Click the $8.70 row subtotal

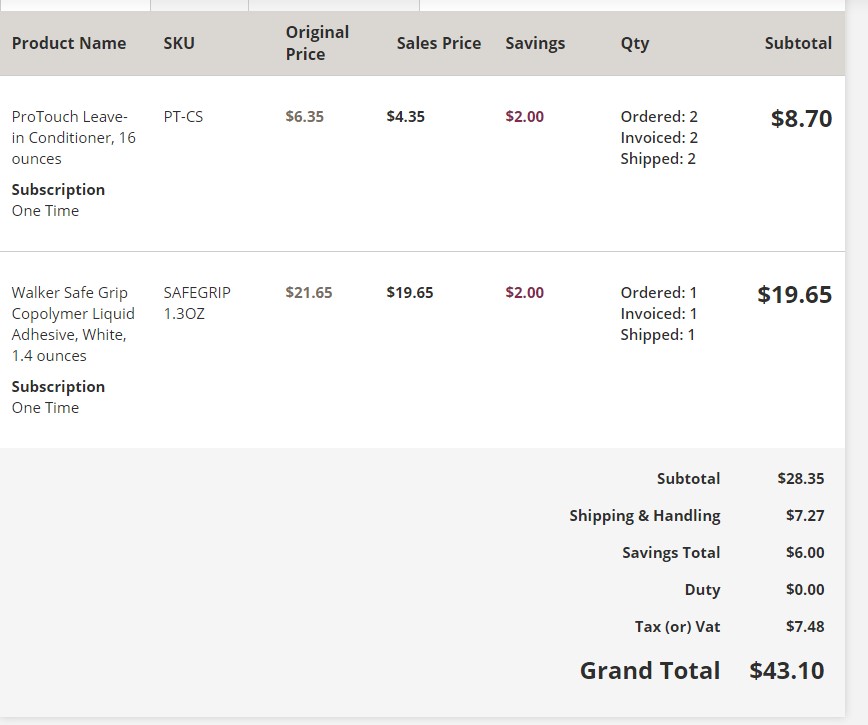[x=801, y=119]
